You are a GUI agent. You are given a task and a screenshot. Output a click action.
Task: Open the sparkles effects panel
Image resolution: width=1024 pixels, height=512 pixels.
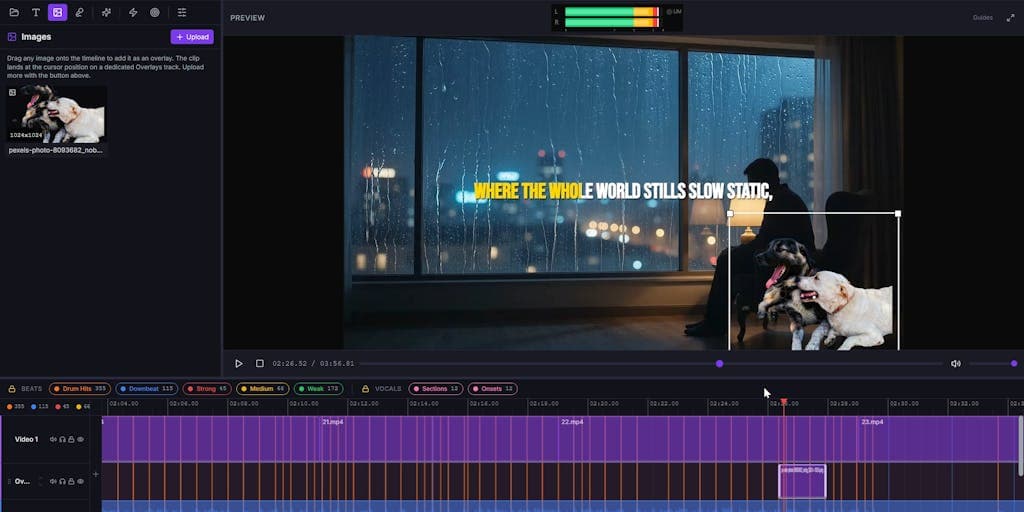click(106, 12)
